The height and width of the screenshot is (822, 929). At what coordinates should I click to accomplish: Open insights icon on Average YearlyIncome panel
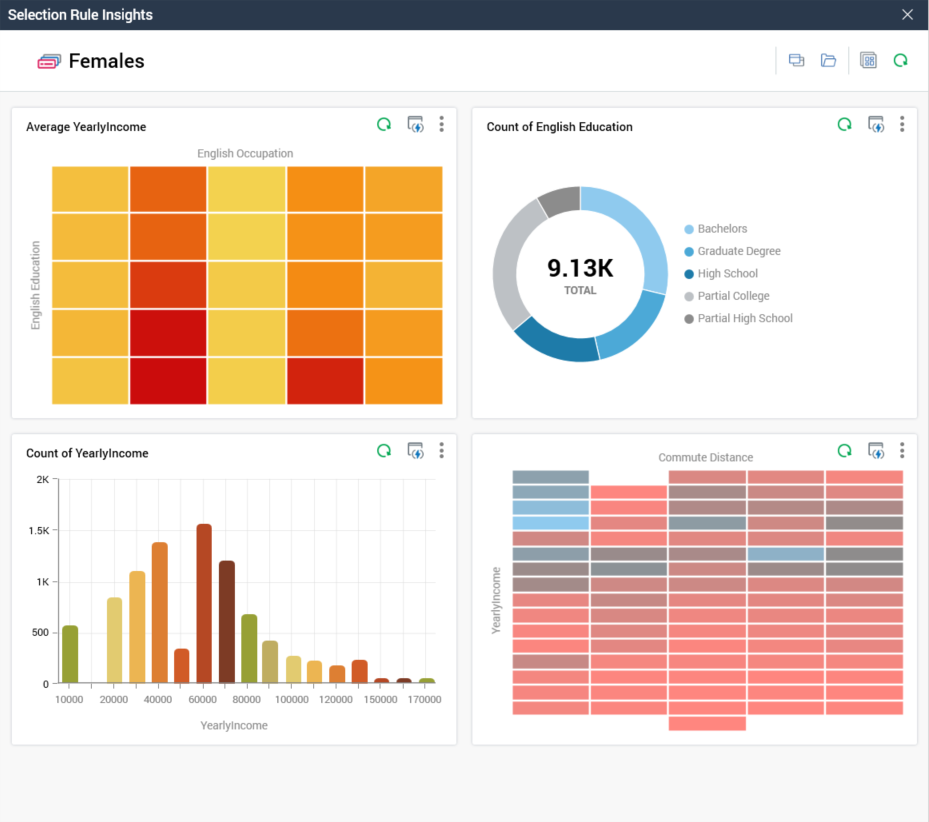[x=415, y=125]
